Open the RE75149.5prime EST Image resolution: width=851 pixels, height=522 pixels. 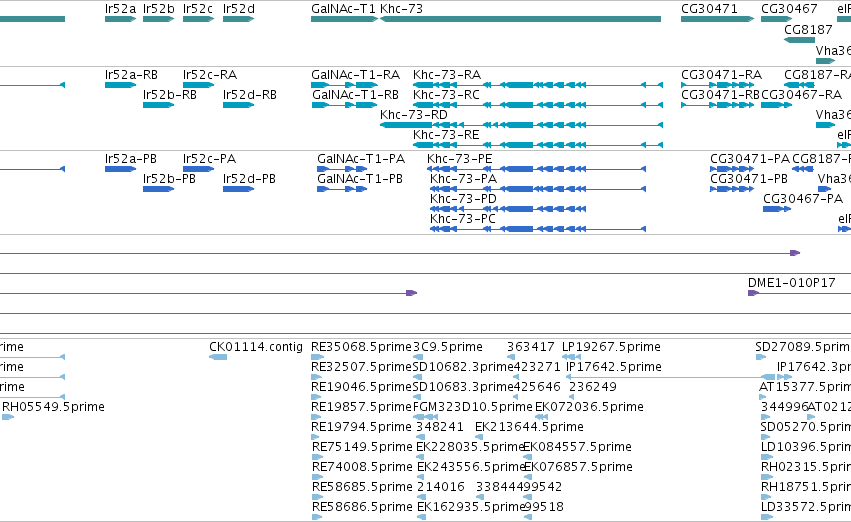pyautogui.click(x=317, y=457)
